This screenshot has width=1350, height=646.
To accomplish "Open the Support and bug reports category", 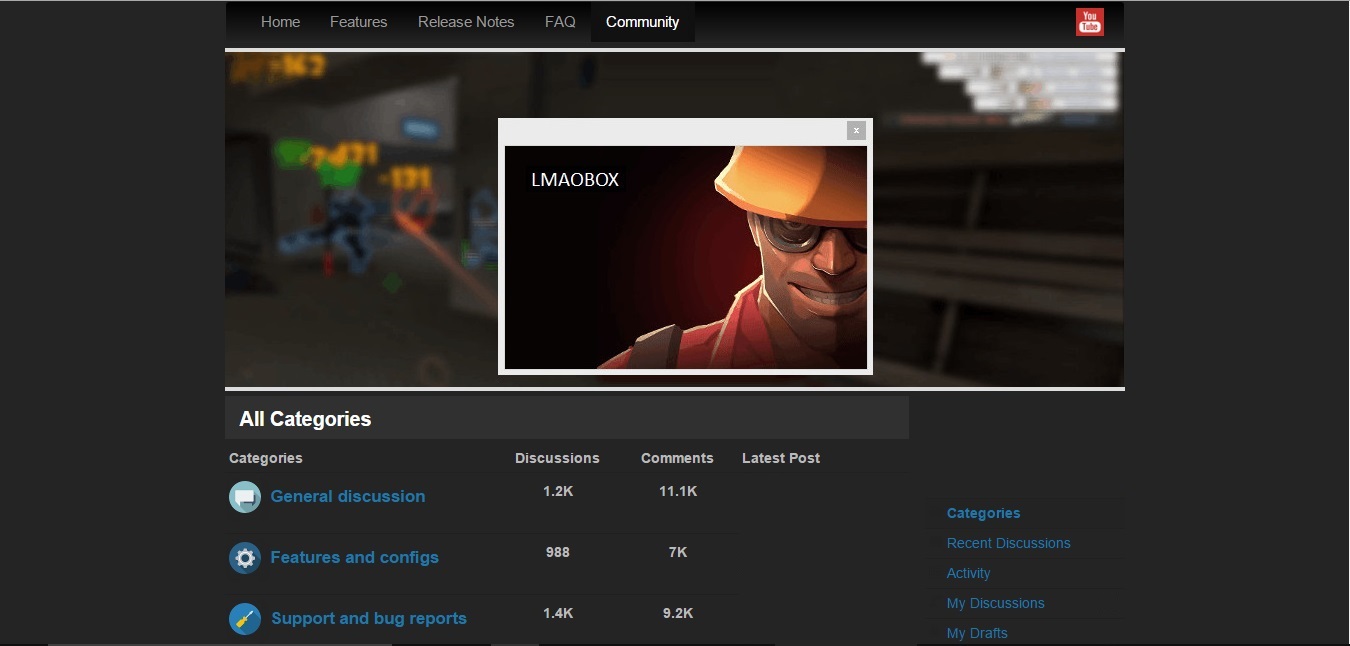I will click(369, 618).
